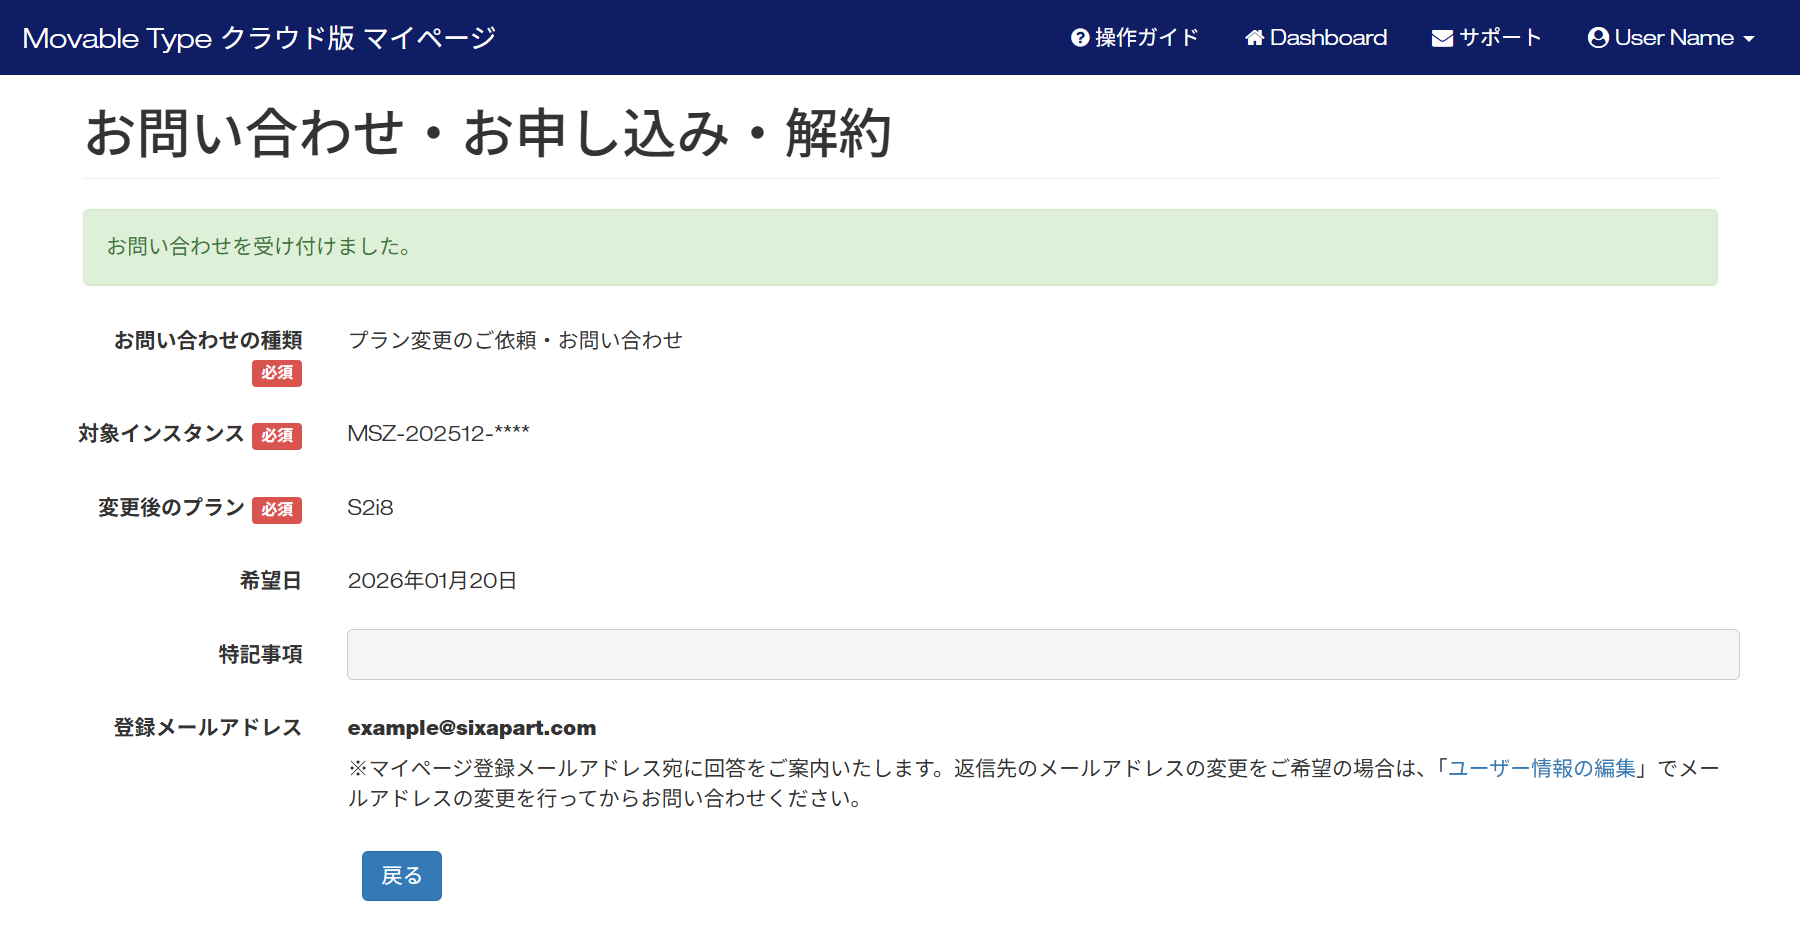The width and height of the screenshot is (1800, 930).
Task: Click inside the 特記事項 text field
Action: coord(1042,654)
